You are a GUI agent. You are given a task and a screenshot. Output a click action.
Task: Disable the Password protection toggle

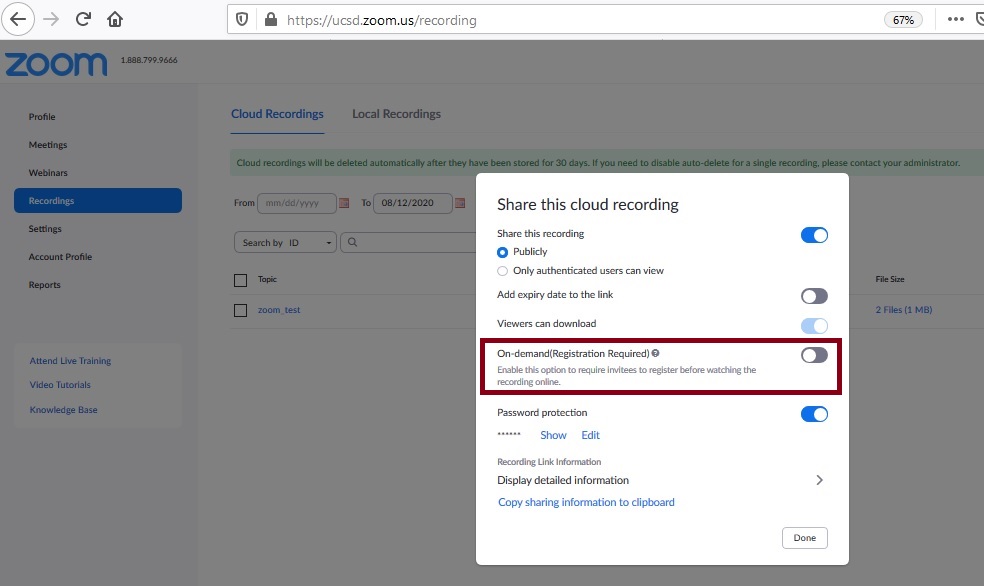(x=814, y=414)
